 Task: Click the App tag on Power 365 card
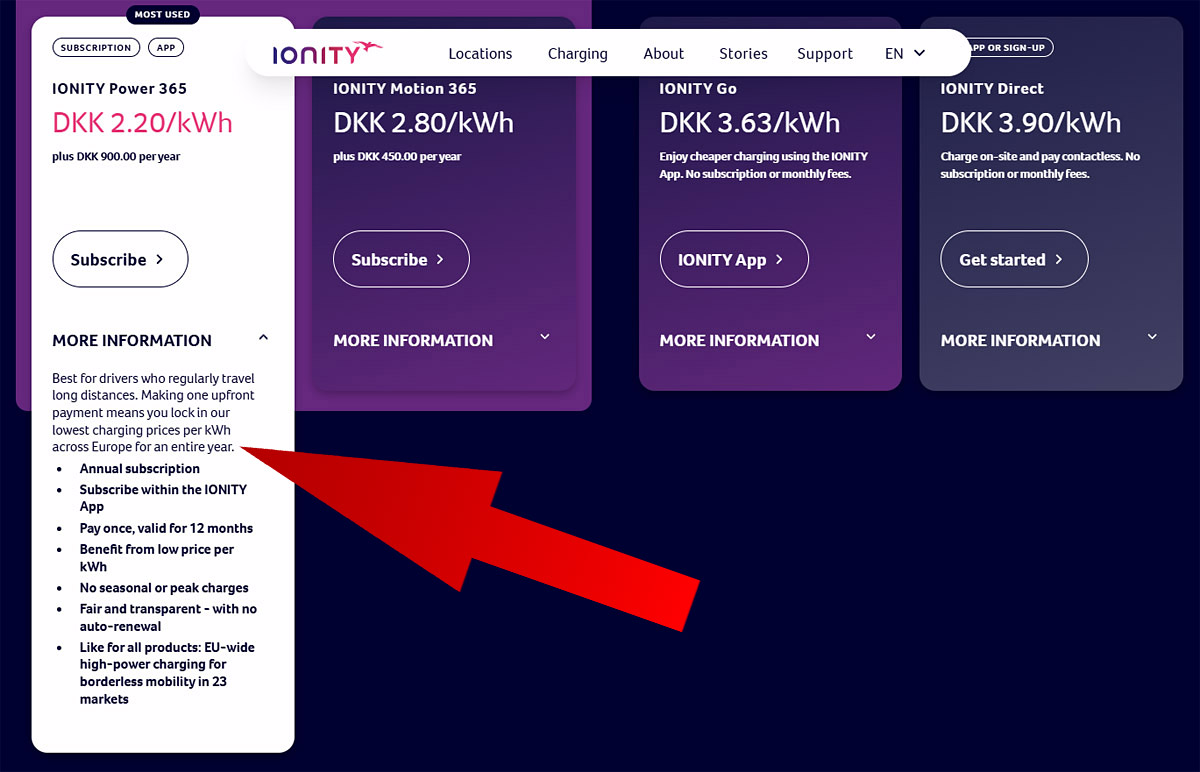coord(166,47)
